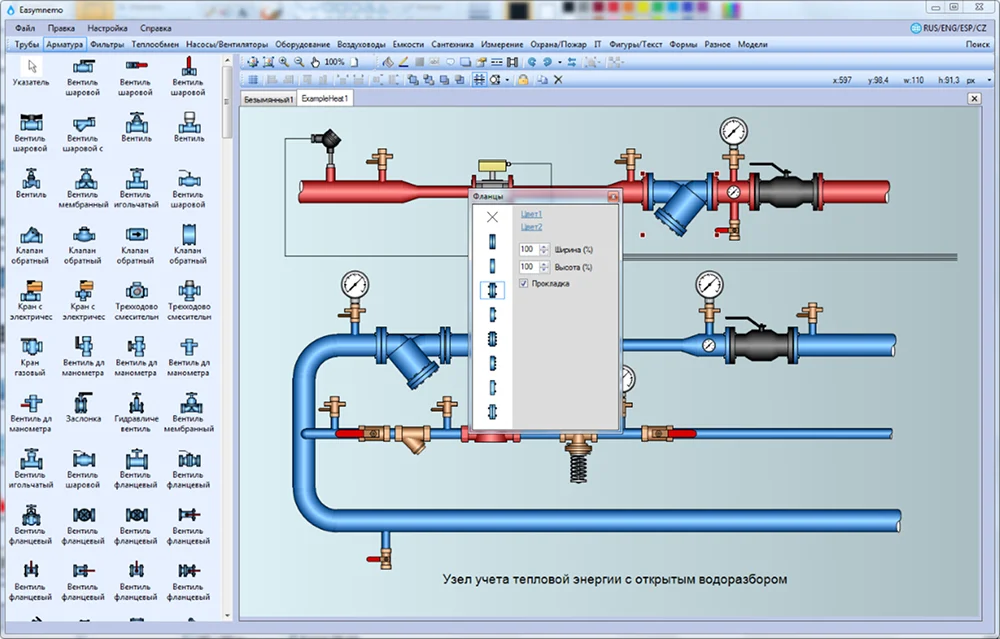Click the fill bucket icon
Image resolution: width=1000 pixels, height=639 pixels.
(x=388, y=62)
